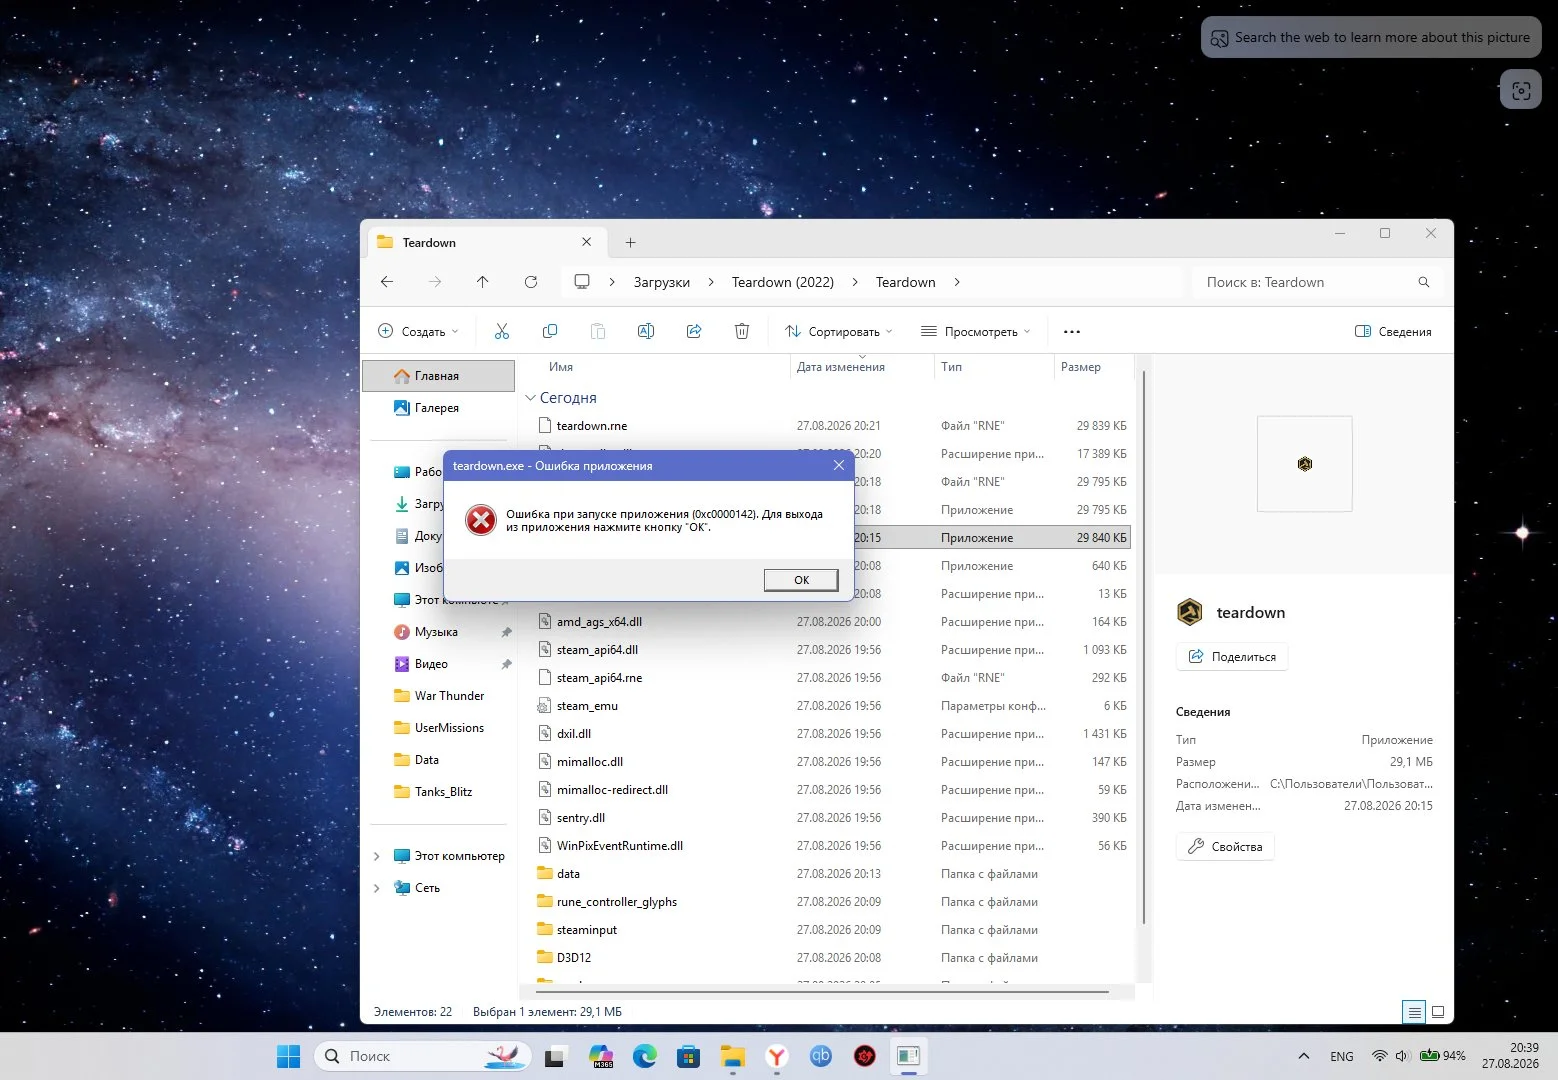Viewport: 1558px width, 1080px height.
Task: Switch to details list view in status bar
Action: click(1414, 1012)
